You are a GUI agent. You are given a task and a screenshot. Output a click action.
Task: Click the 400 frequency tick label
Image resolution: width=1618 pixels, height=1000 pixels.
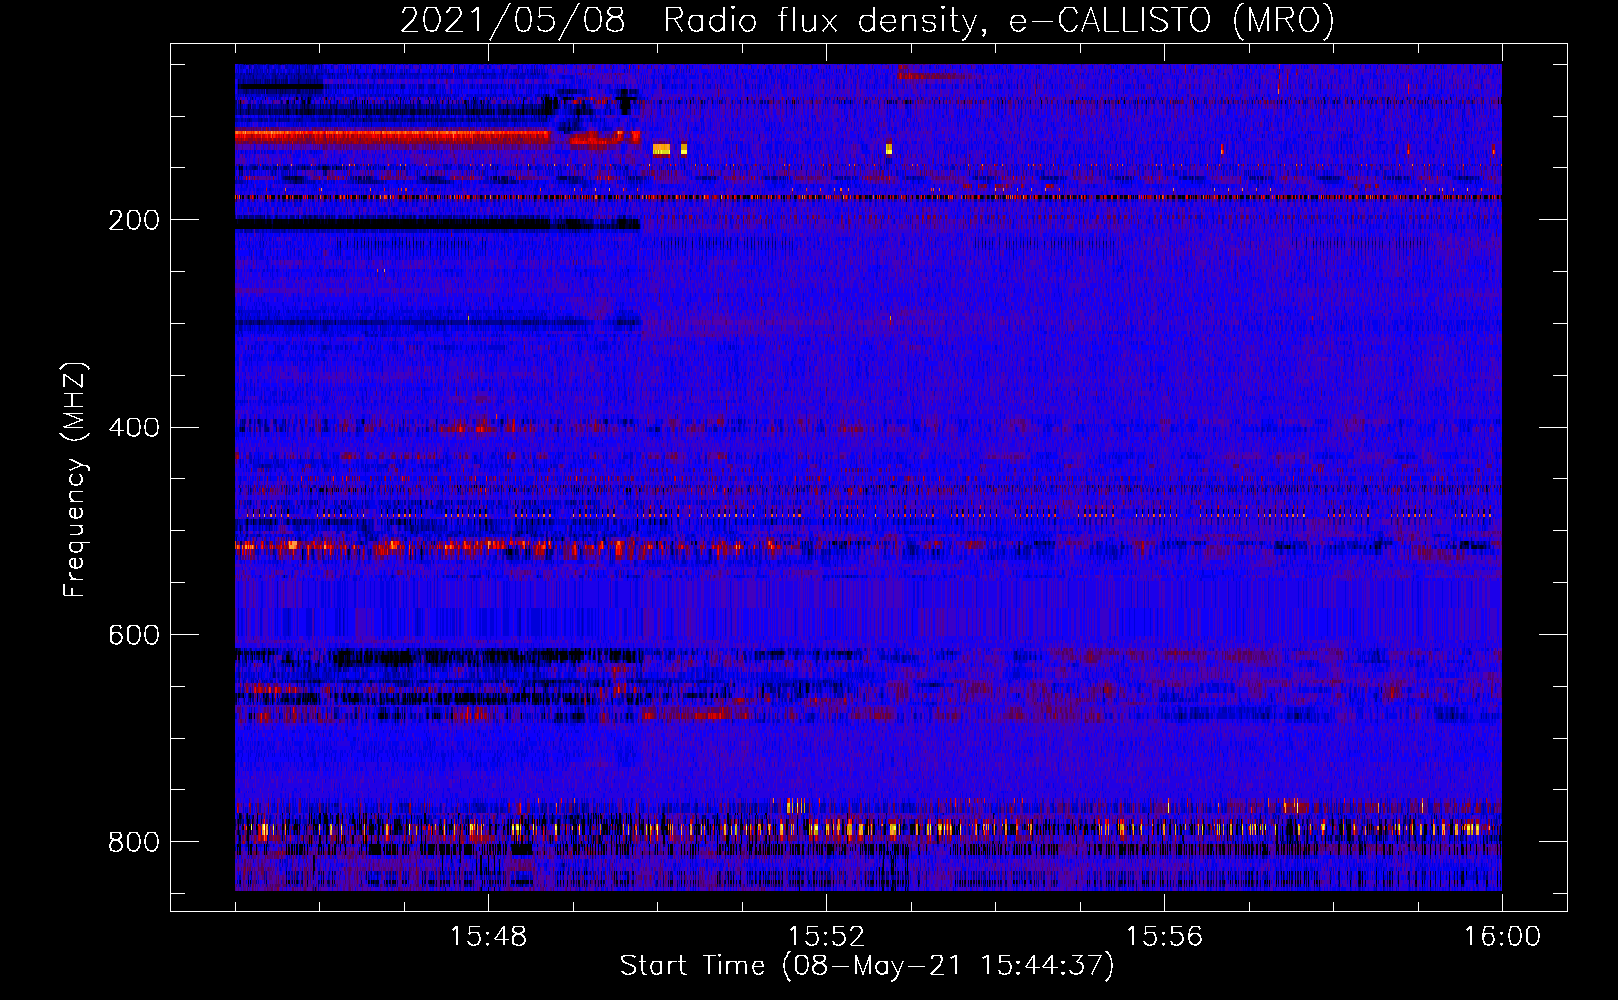(134, 428)
